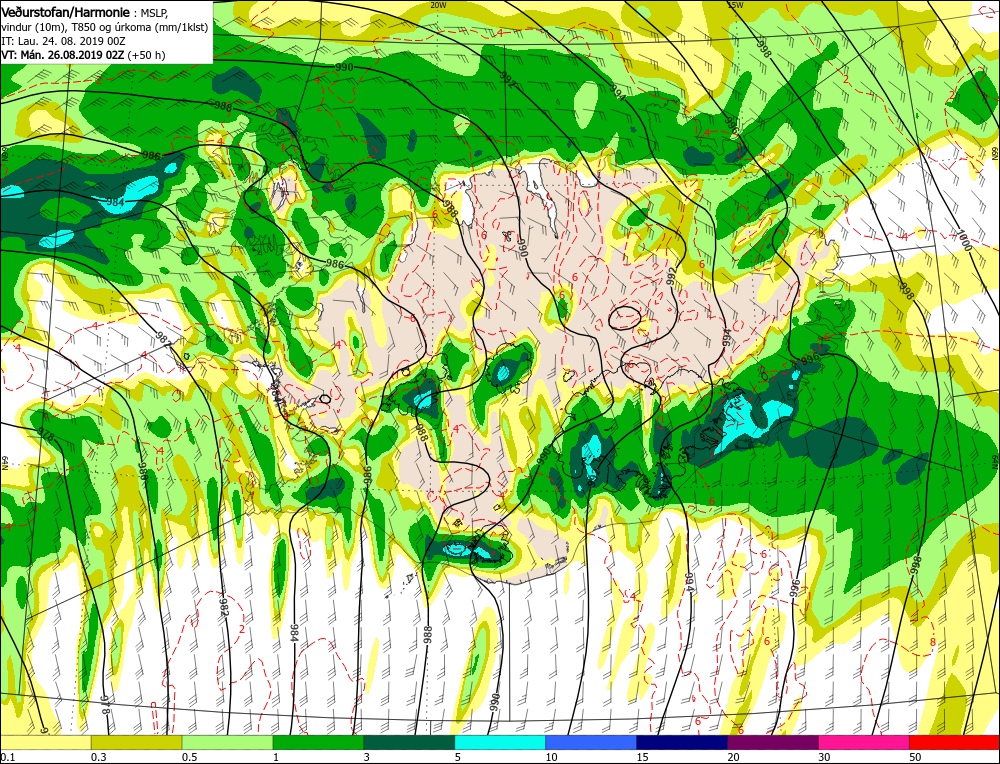1000x764 pixels.
Task: Select the red 50 mm legend swatch
Action: [954, 742]
